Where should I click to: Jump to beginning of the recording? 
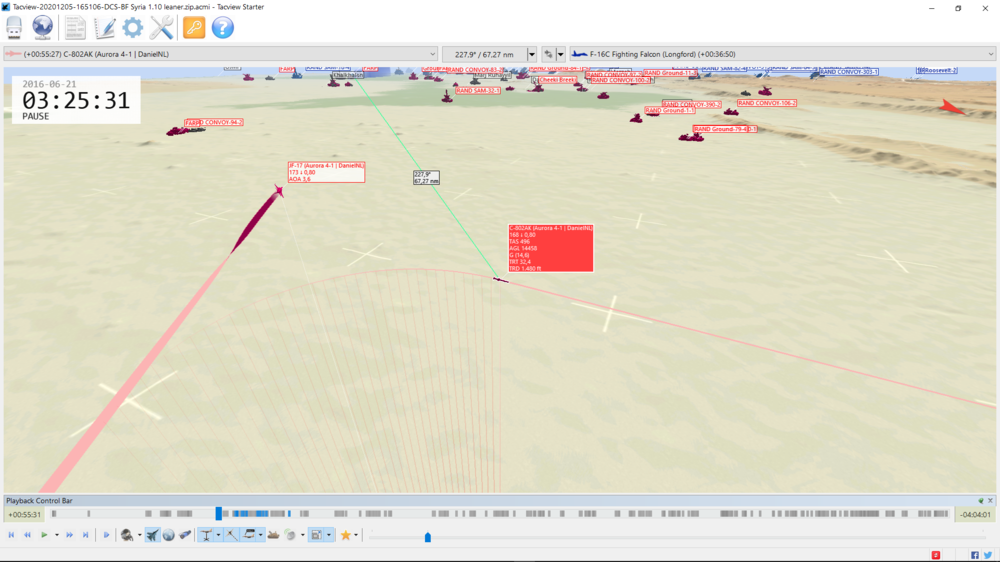[x=11, y=535]
